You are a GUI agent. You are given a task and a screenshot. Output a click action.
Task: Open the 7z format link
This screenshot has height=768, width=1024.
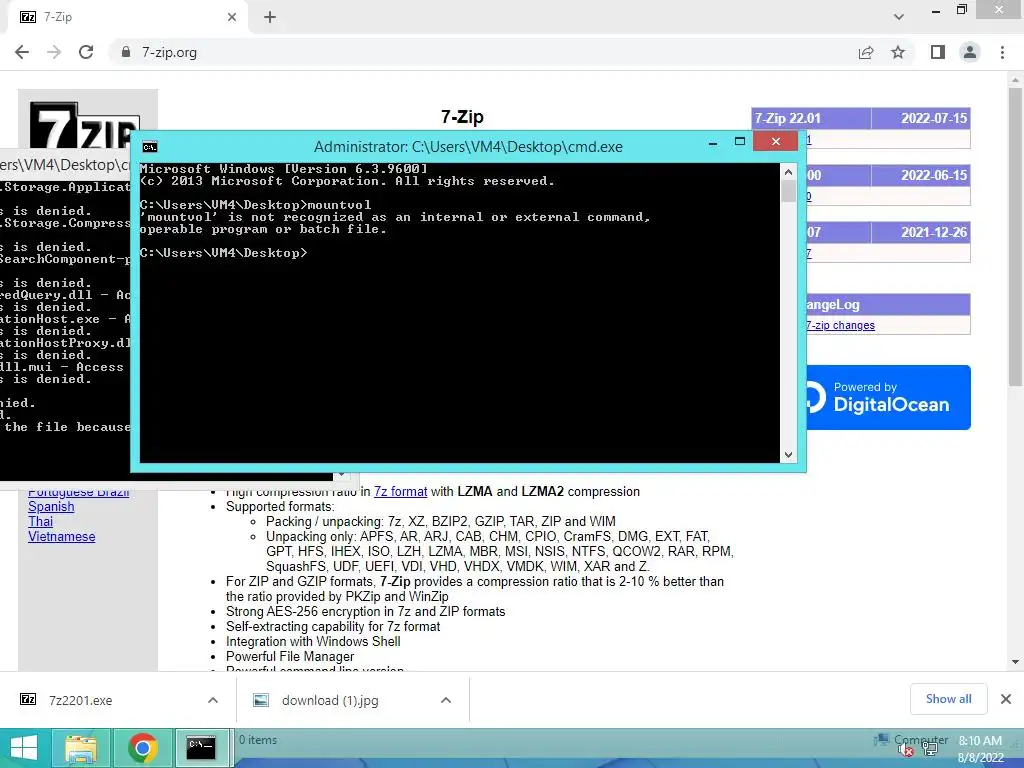click(400, 491)
